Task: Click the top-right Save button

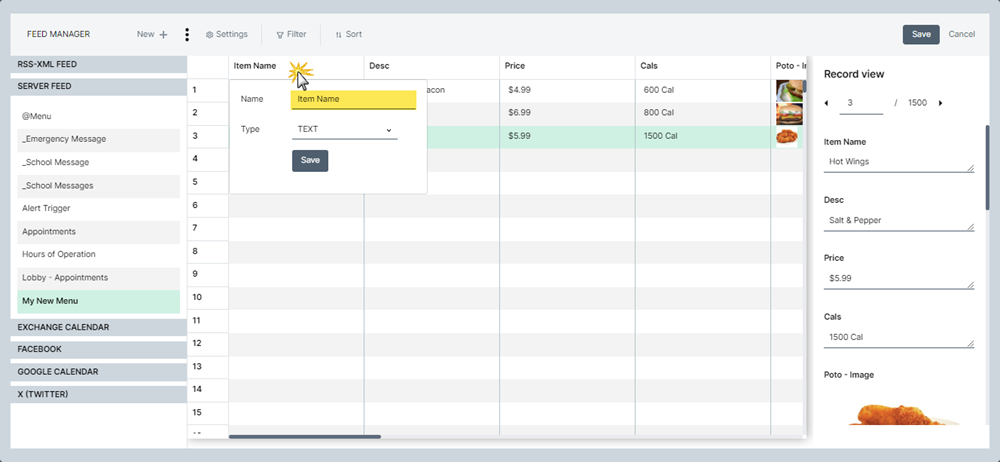Action: pyautogui.click(x=921, y=34)
